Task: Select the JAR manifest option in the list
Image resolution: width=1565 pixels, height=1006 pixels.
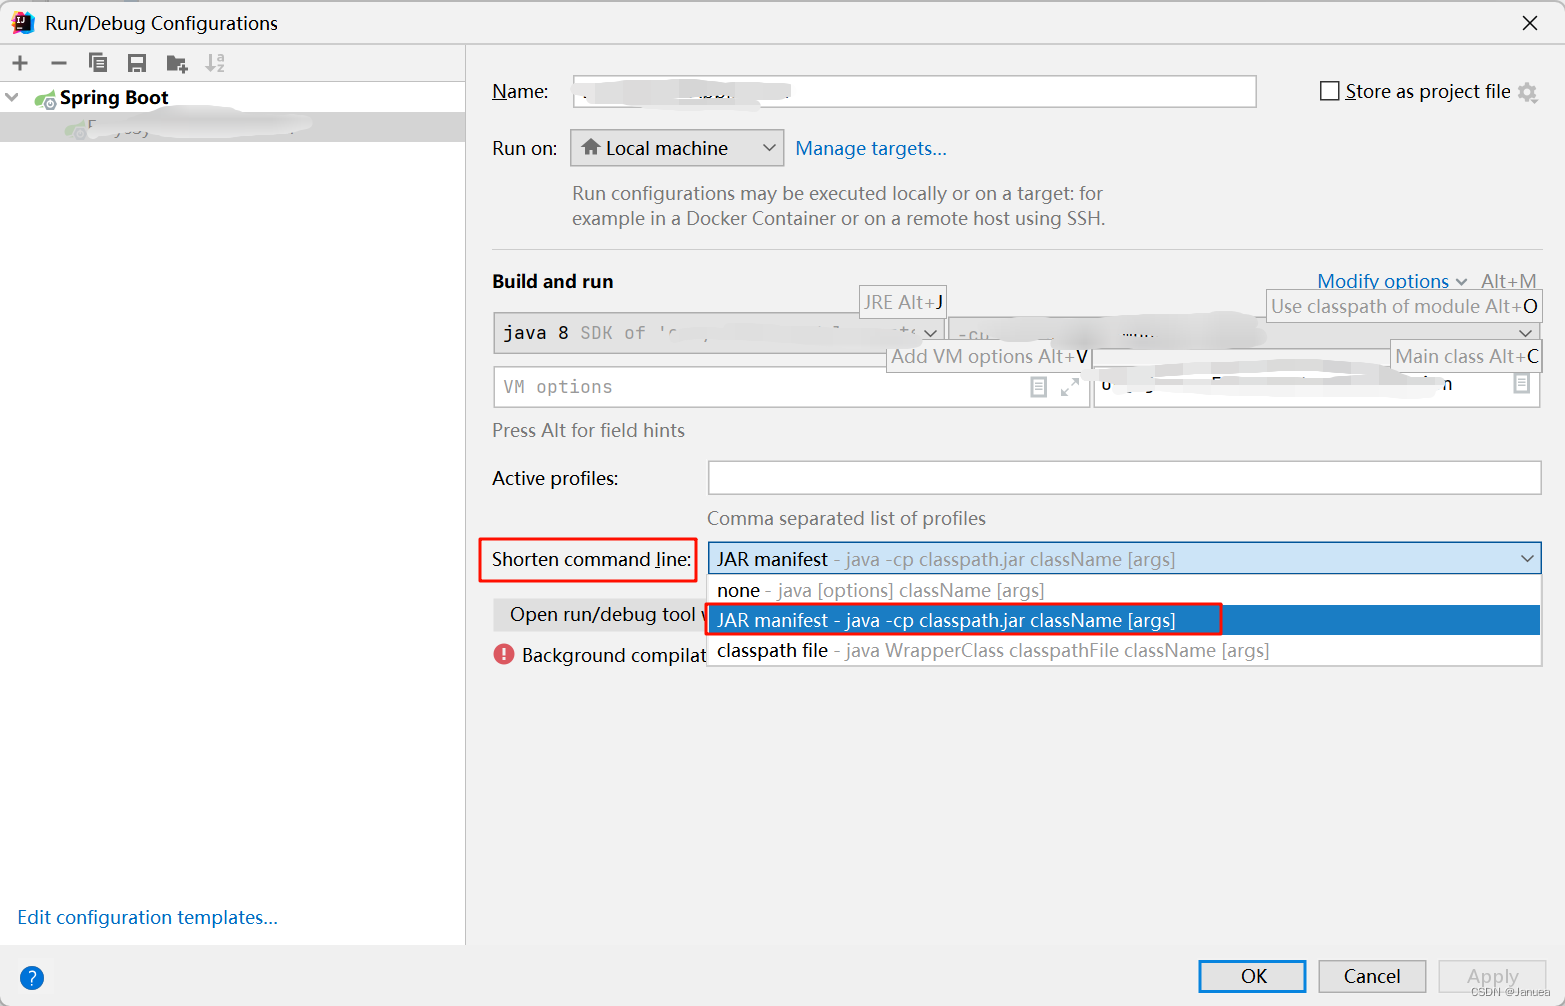Action: [1124, 620]
